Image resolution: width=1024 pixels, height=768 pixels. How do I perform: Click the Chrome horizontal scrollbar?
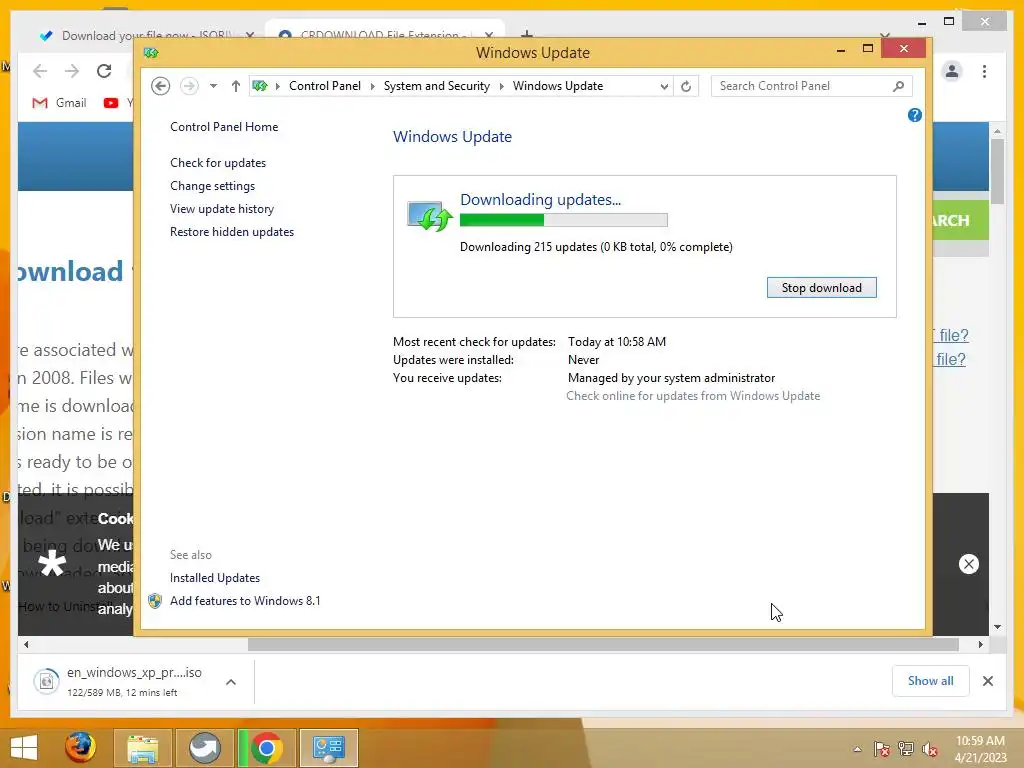(x=603, y=645)
